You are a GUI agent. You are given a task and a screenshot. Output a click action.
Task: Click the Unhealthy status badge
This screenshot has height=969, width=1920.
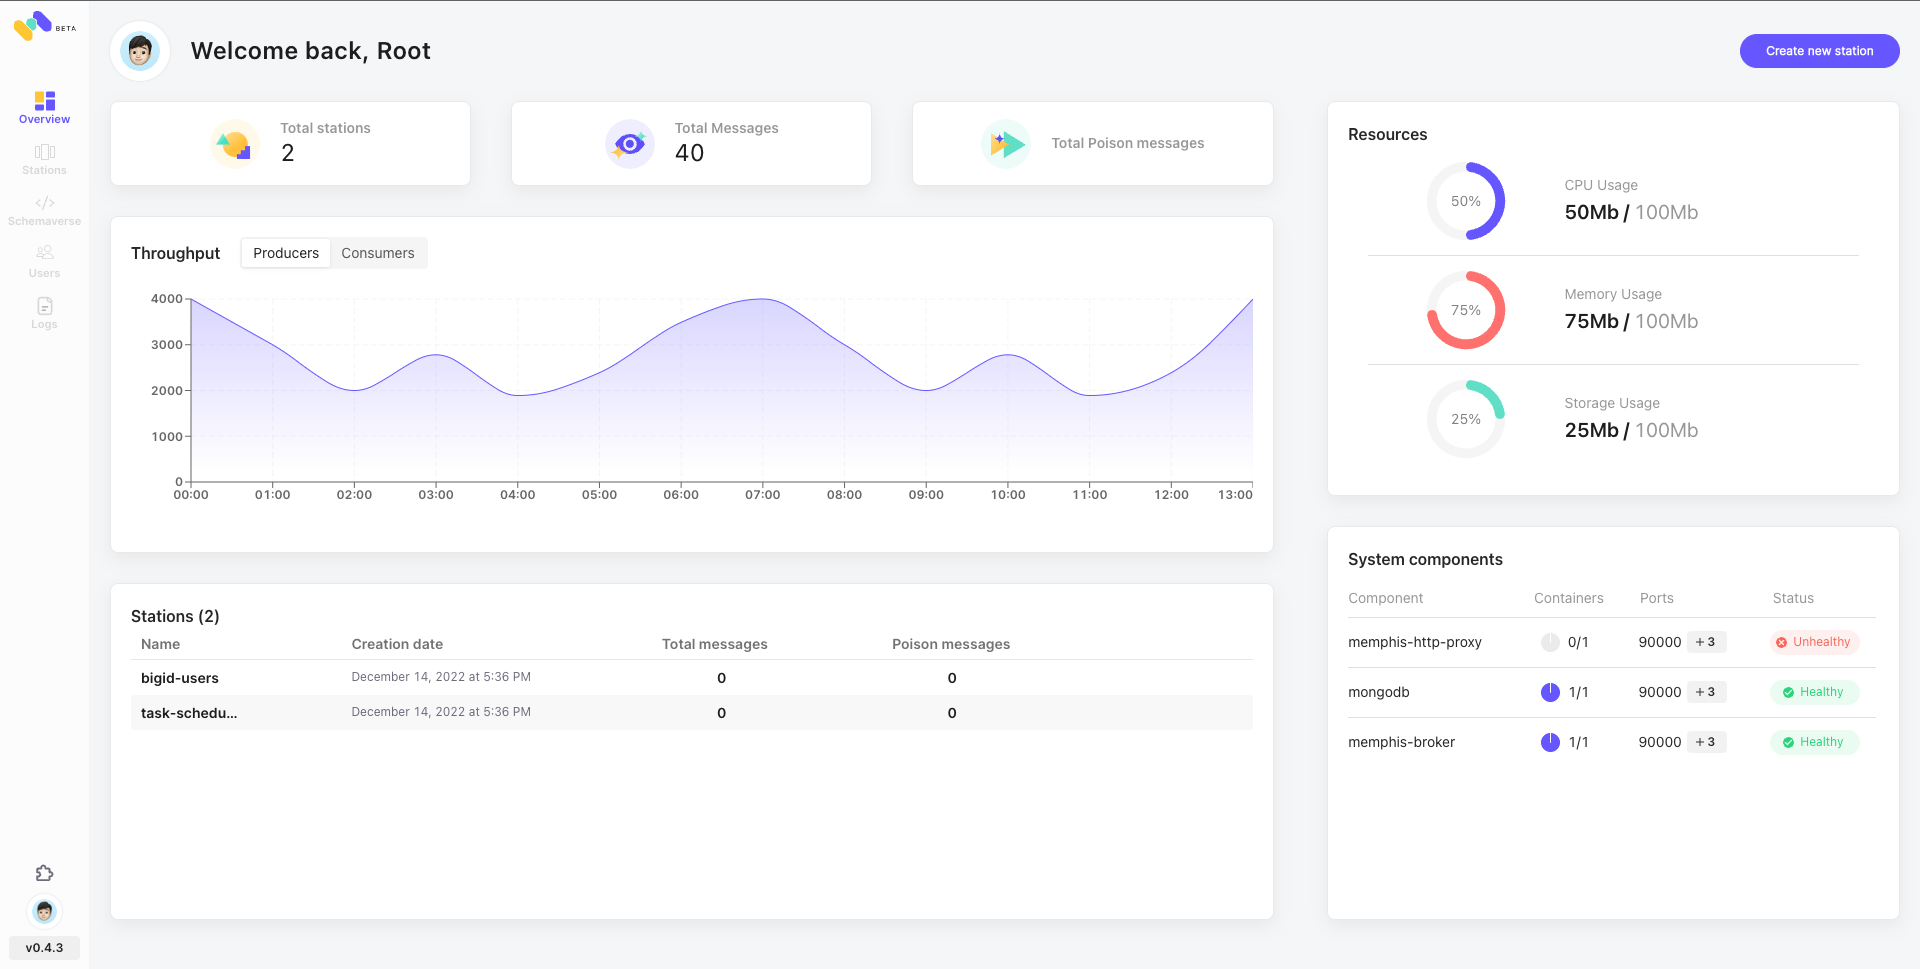tap(1813, 642)
